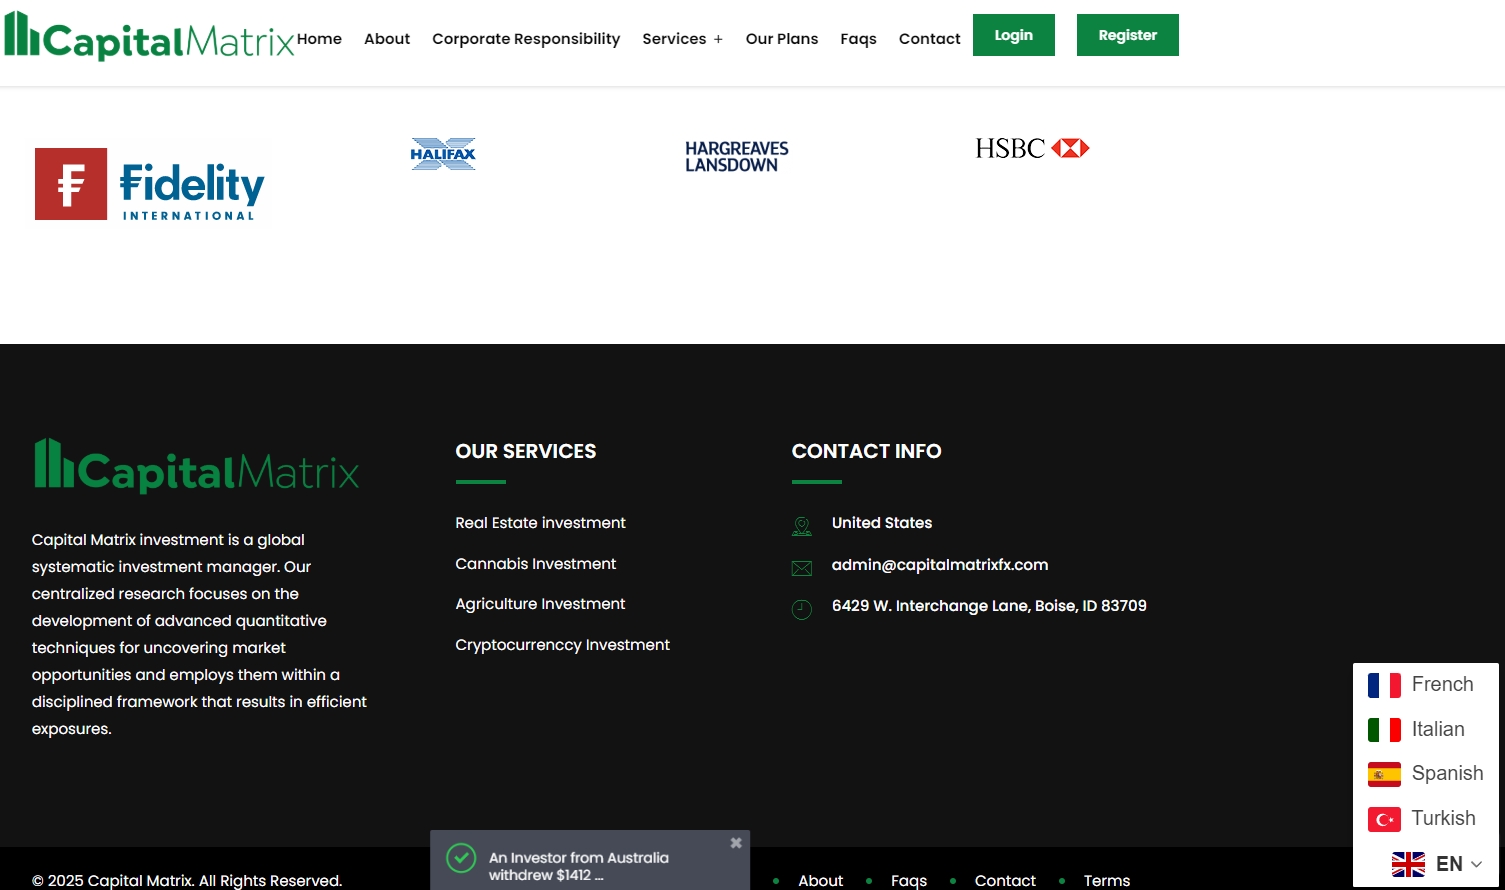Open the Services menu
Viewport: 1505px width, 890px height.
click(674, 39)
